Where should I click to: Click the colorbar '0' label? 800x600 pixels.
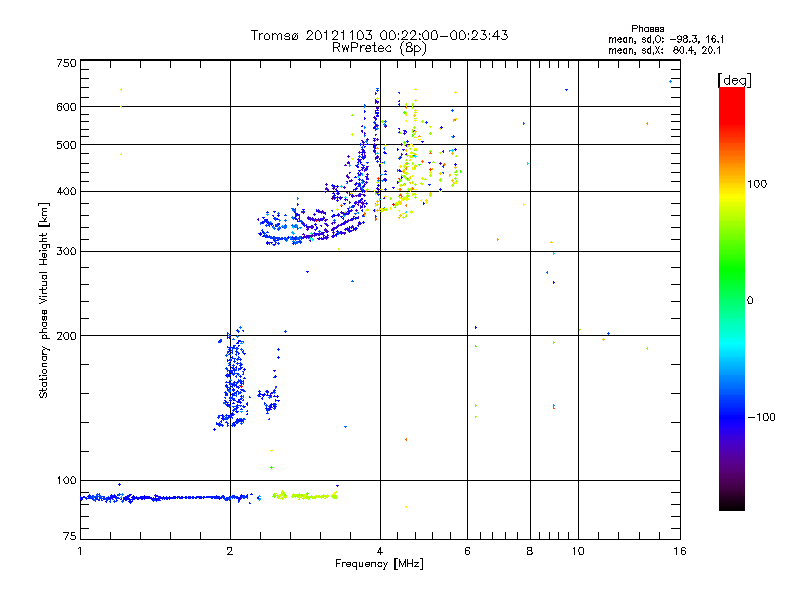750,301
